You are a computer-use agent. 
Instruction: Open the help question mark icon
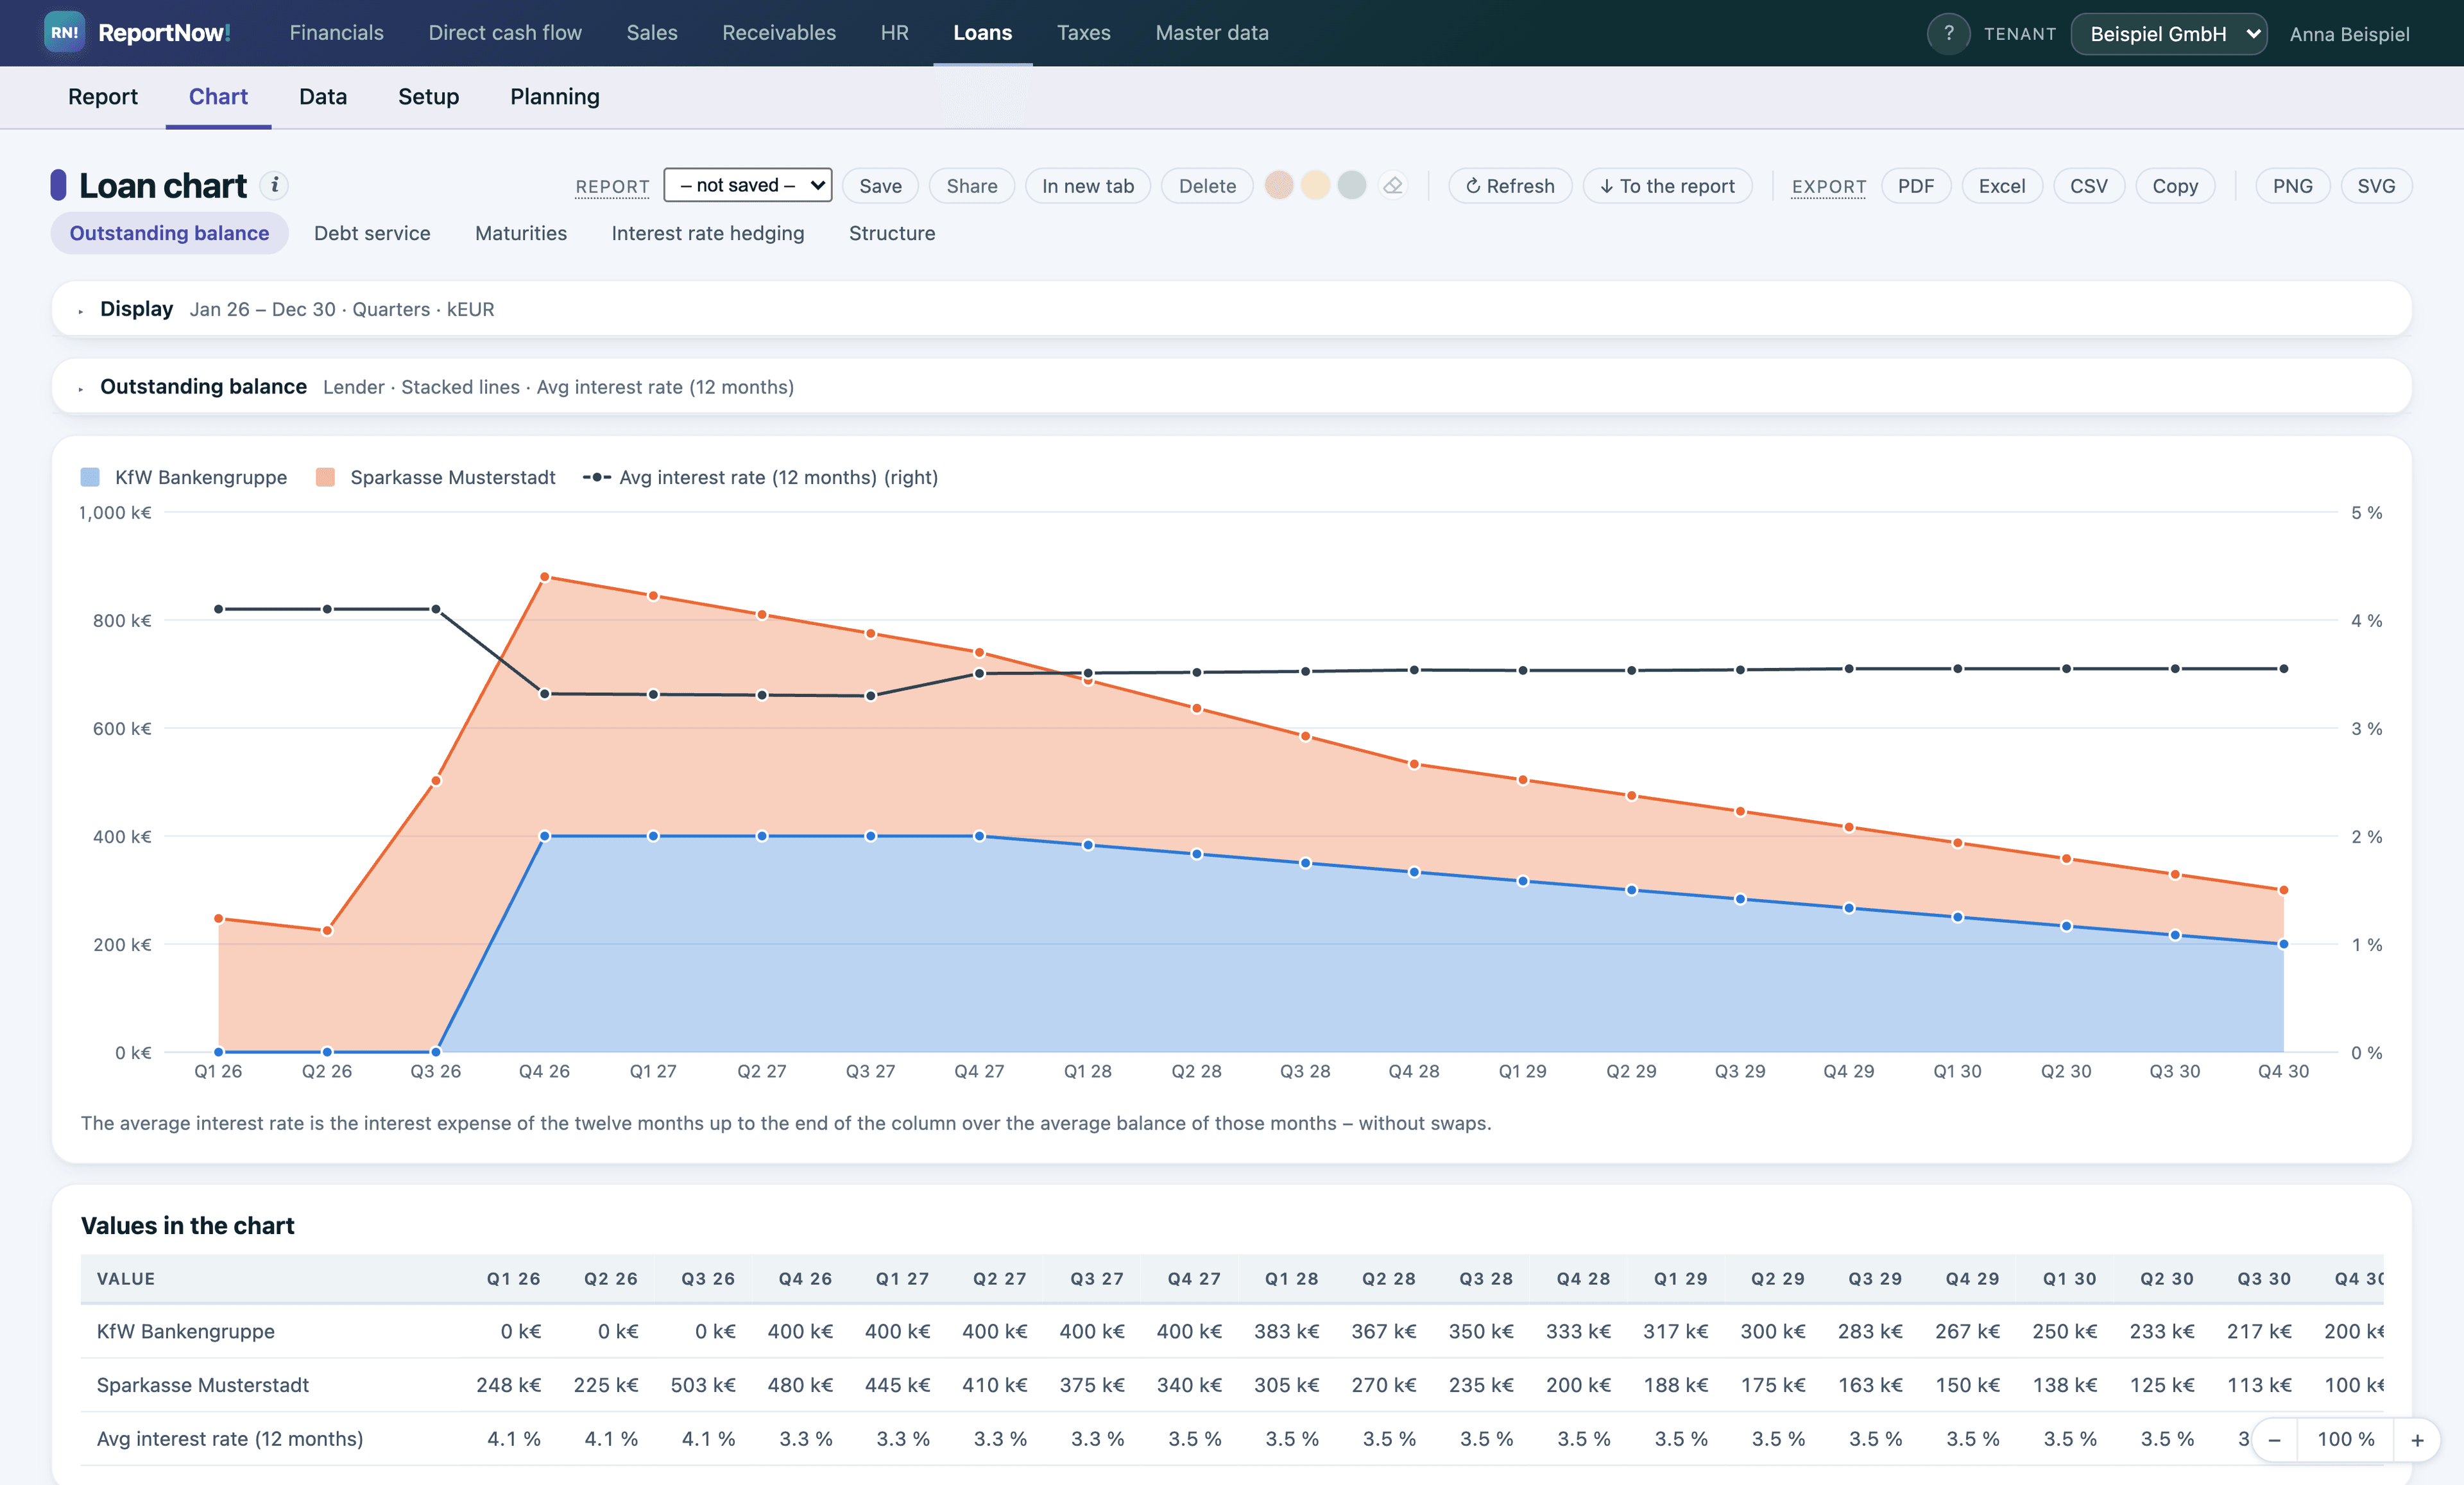pyautogui.click(x=1948, y=34)
